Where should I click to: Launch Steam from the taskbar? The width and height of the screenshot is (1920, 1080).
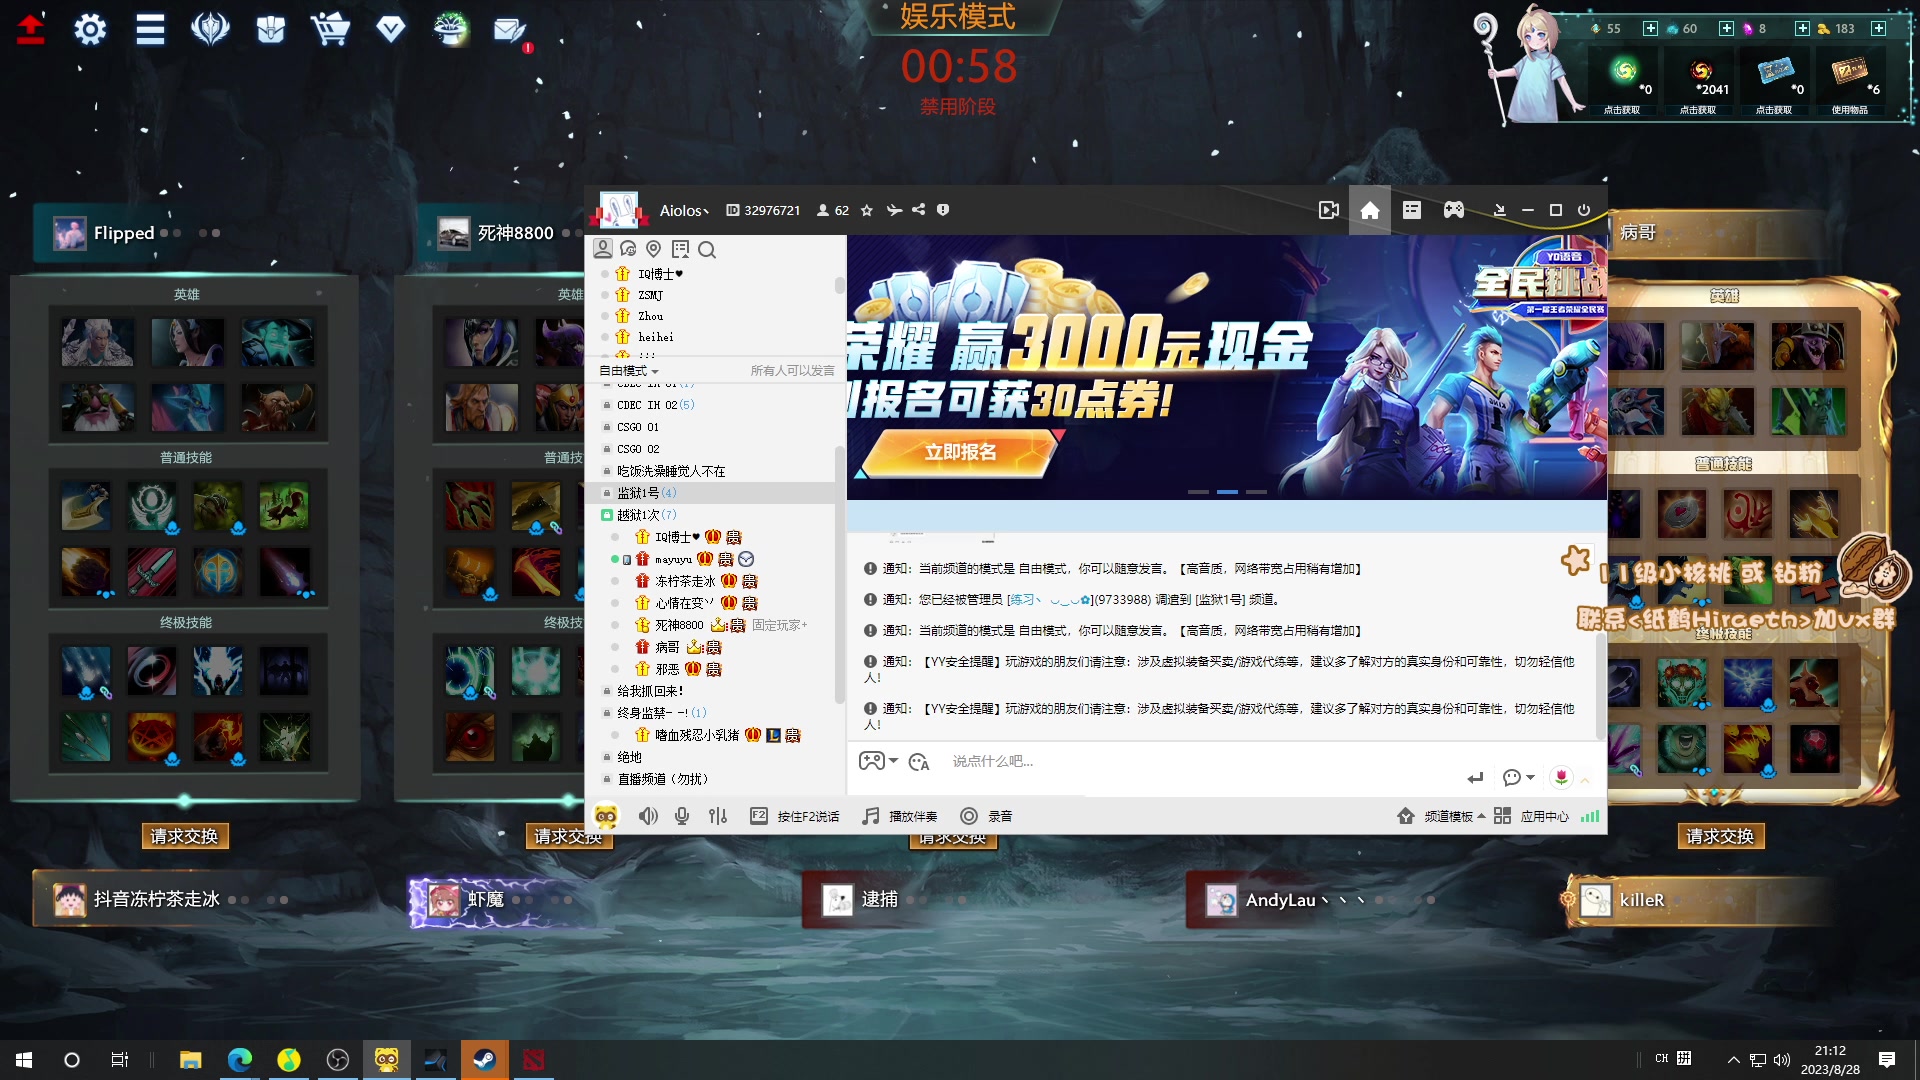click(485, 1059)
